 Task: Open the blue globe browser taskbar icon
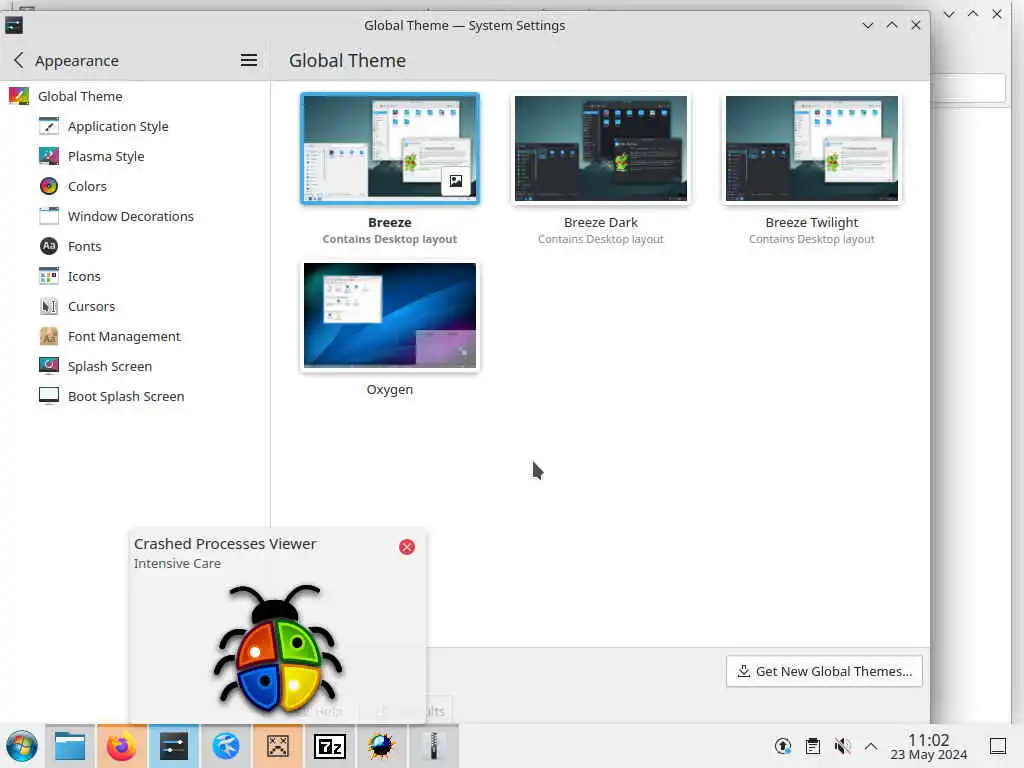(x=226, y=746)
